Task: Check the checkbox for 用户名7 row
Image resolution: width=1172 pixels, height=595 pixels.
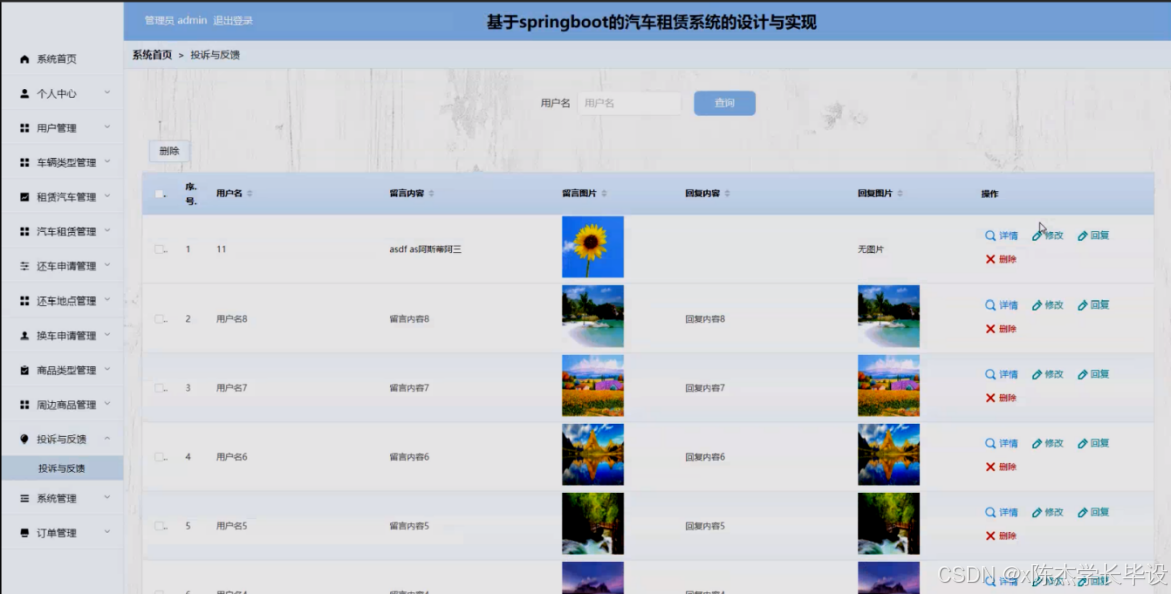Action: [x=159, y=388]
